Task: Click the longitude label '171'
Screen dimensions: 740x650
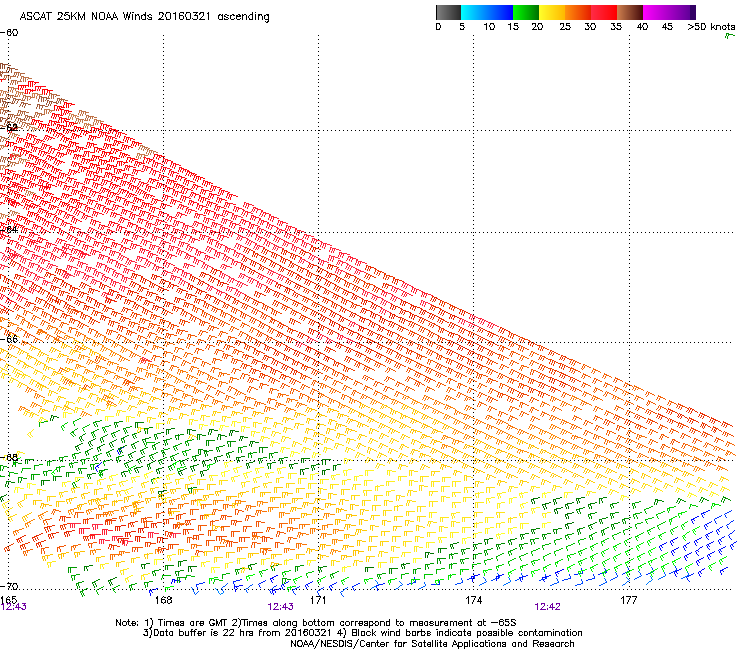Action: [x=318, y=600]
